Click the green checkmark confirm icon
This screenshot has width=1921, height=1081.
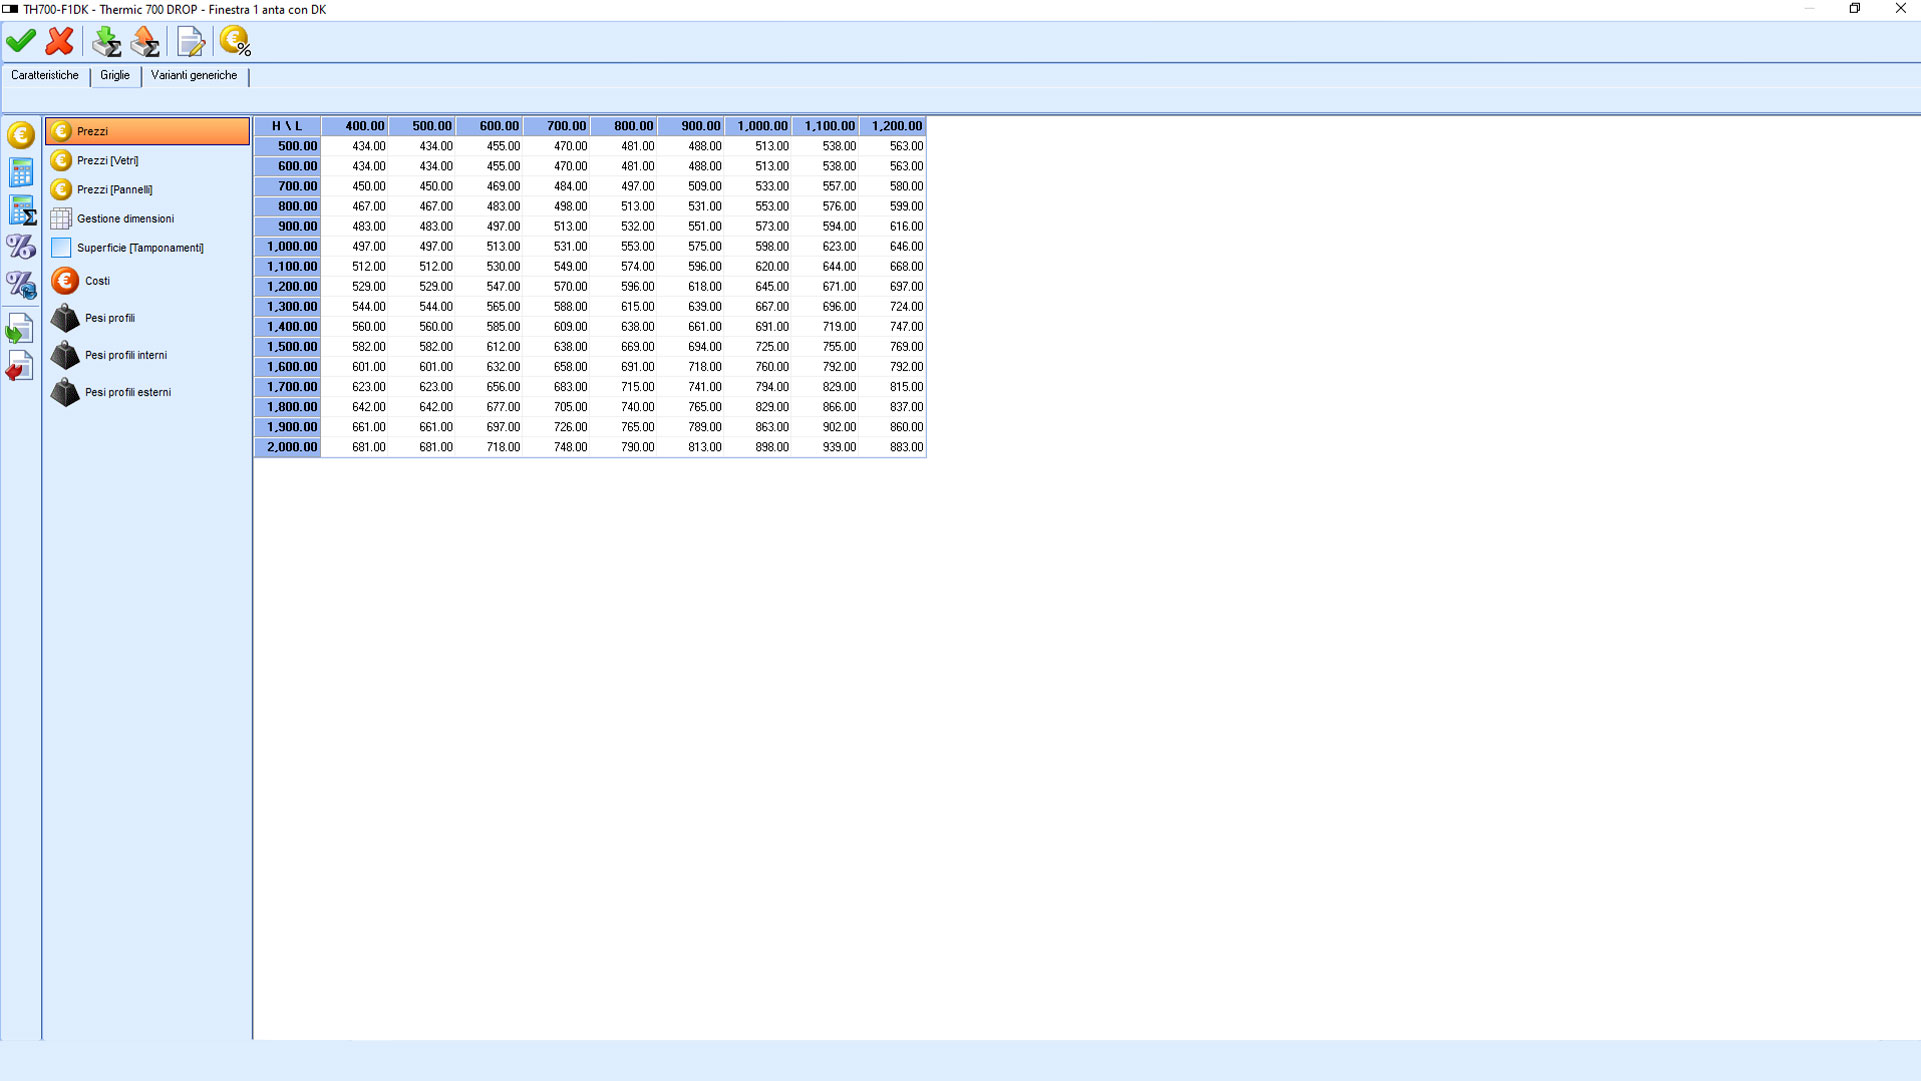(21, 41)
